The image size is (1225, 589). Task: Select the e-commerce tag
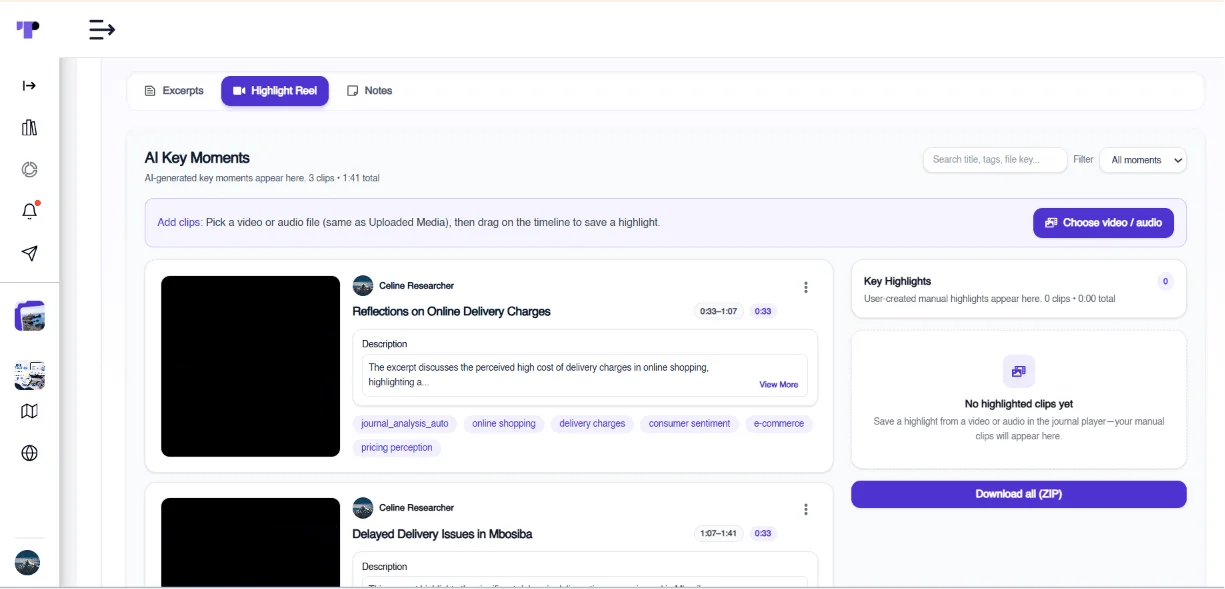(779, 424)
